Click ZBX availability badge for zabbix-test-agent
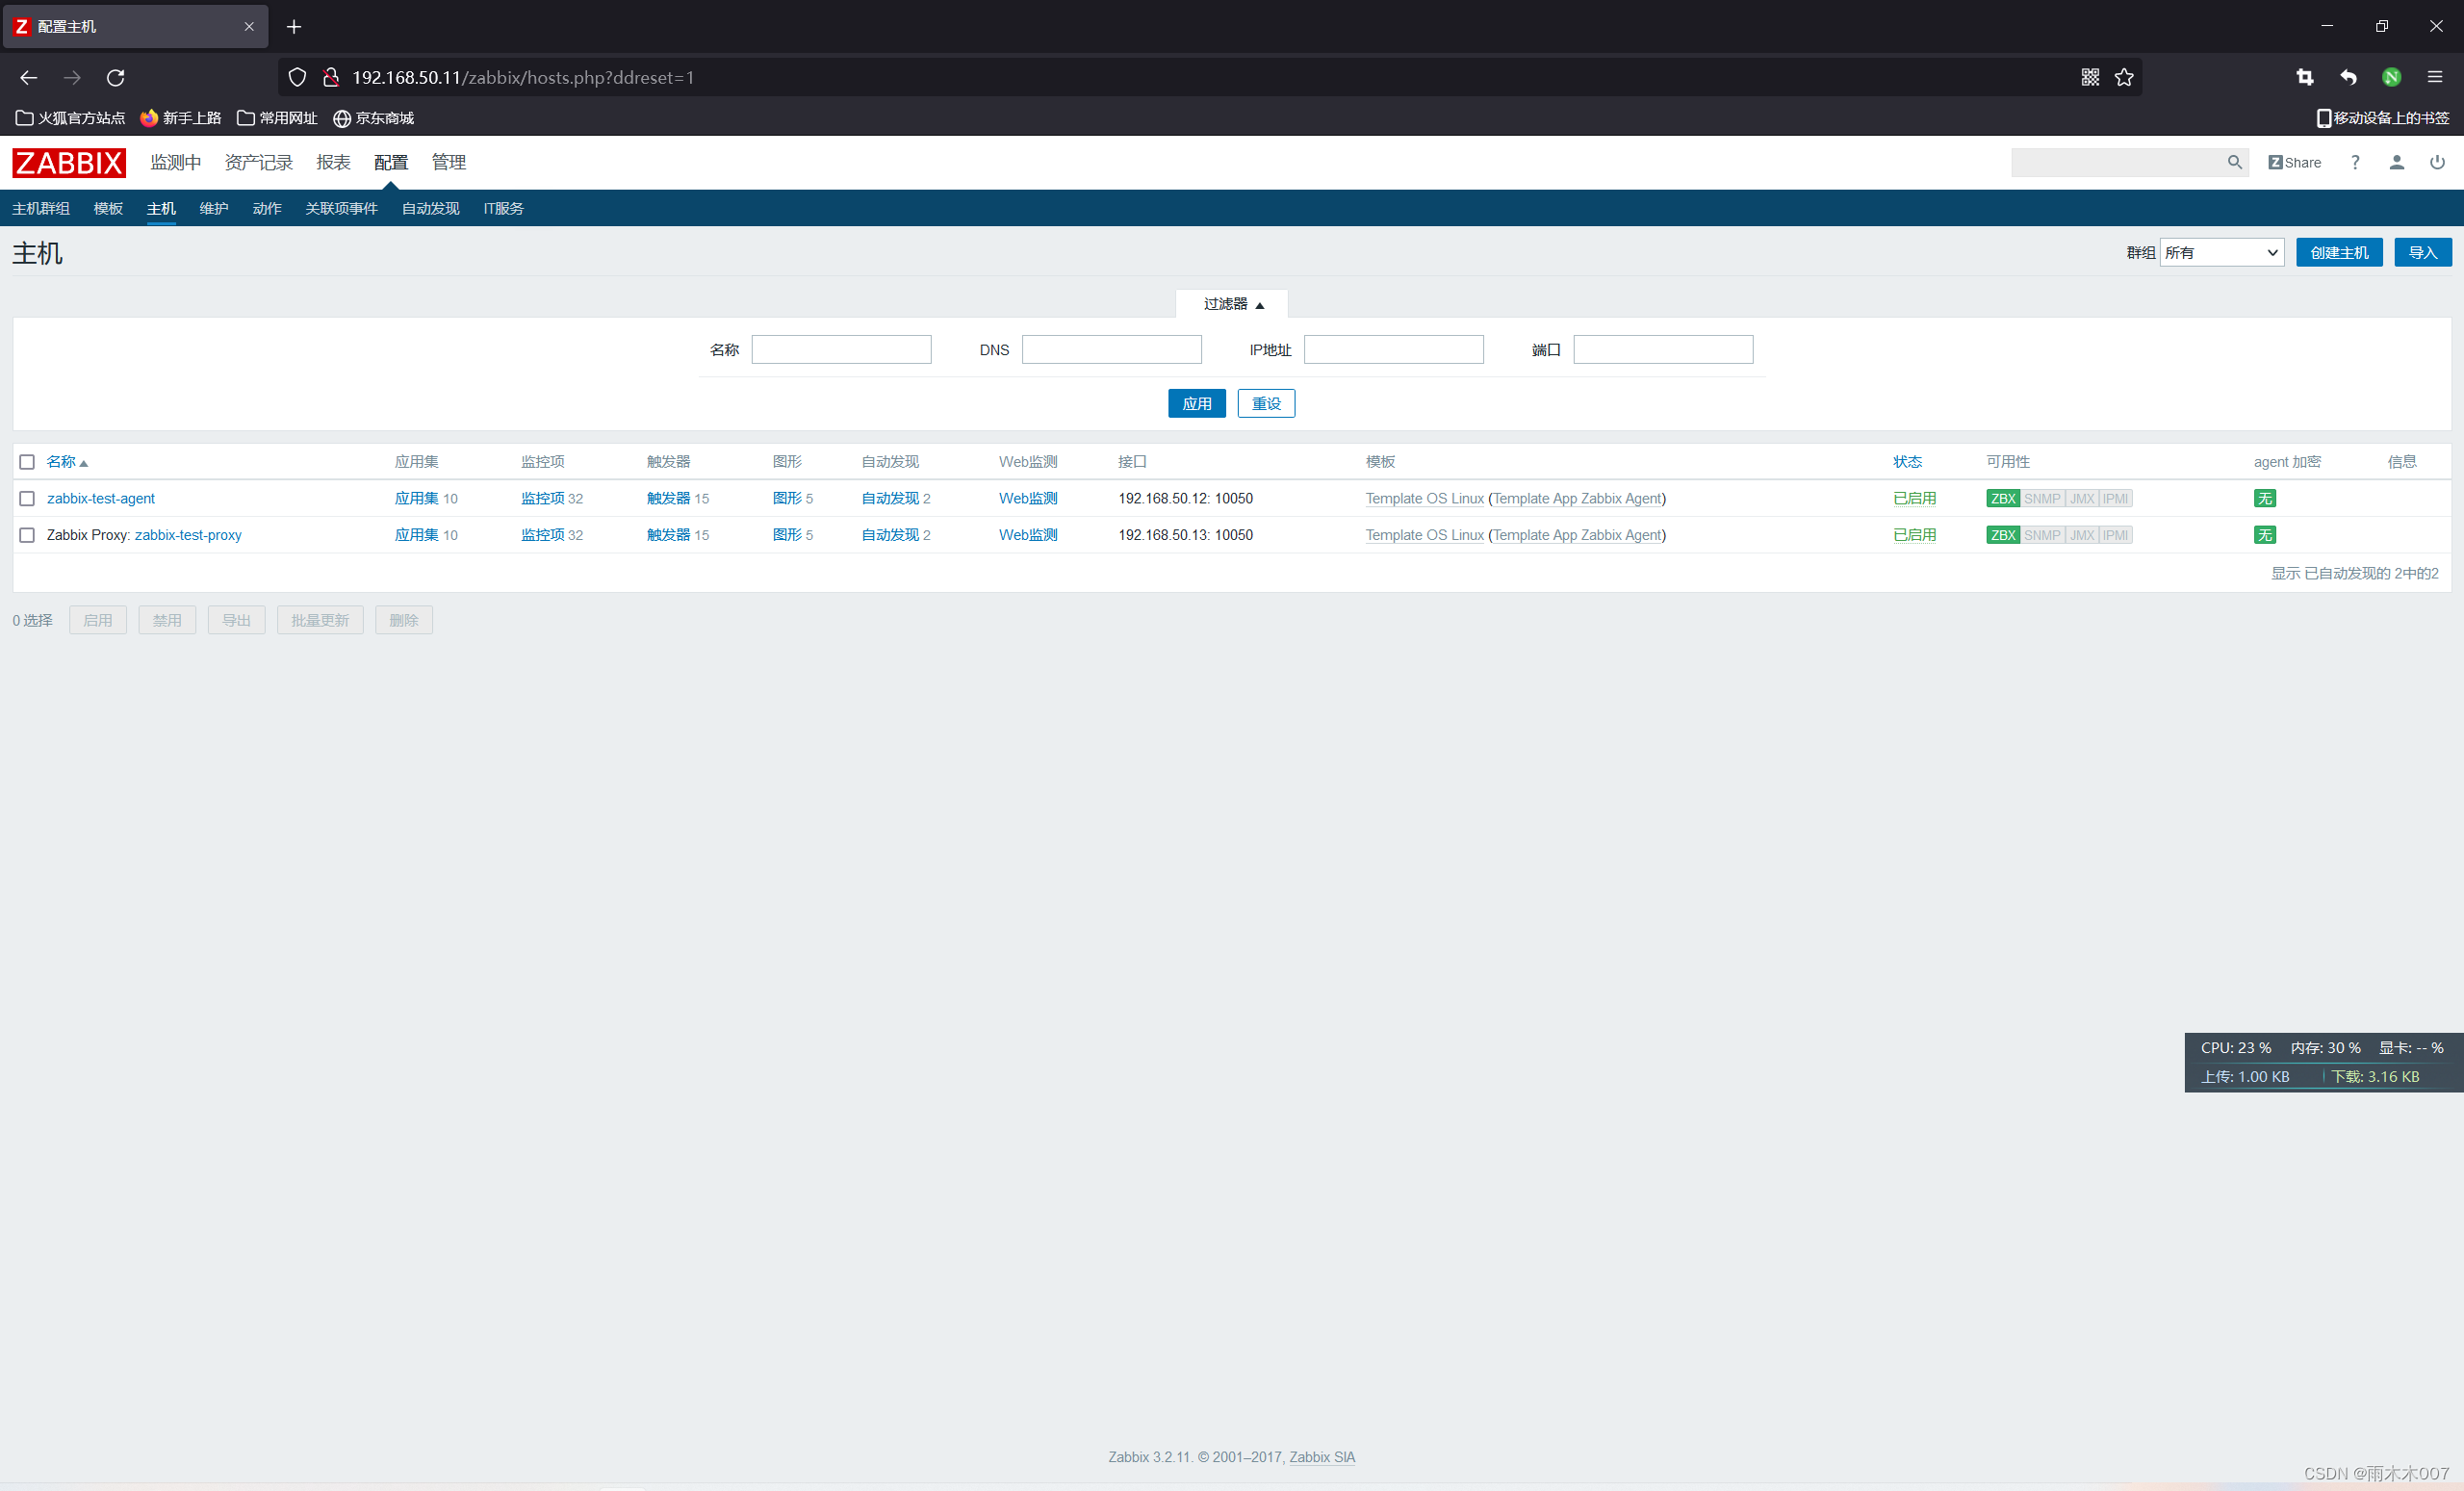The image size is (2464, 1491). [2003, 498]
